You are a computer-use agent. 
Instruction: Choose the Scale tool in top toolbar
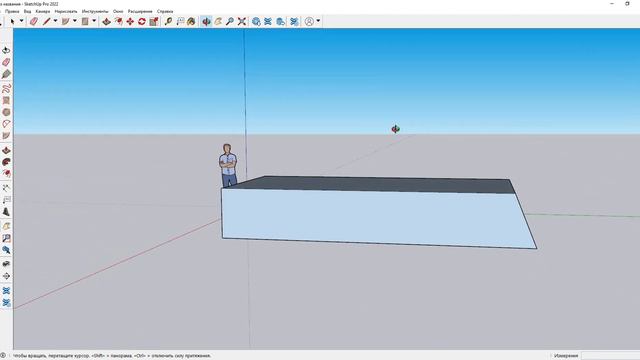pos(153,21)
